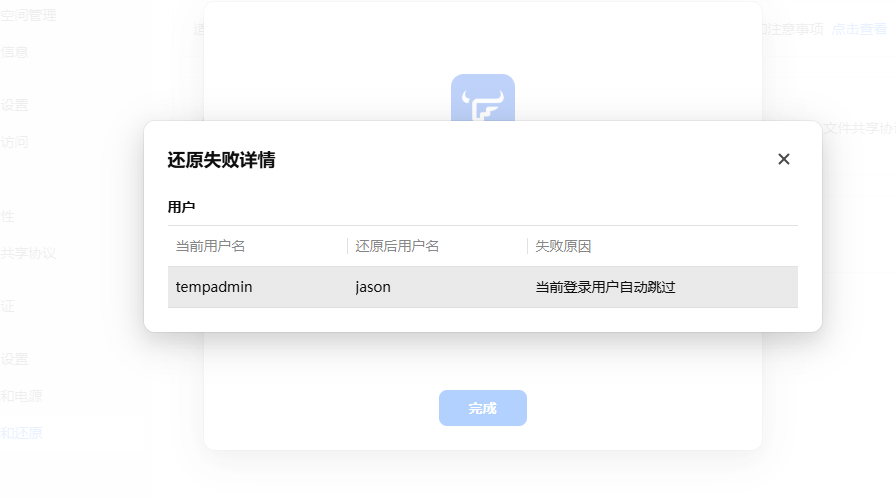The image size is (896, 498).
Task: Open the 共享协议 sidebar item
Action: (28, 253)
